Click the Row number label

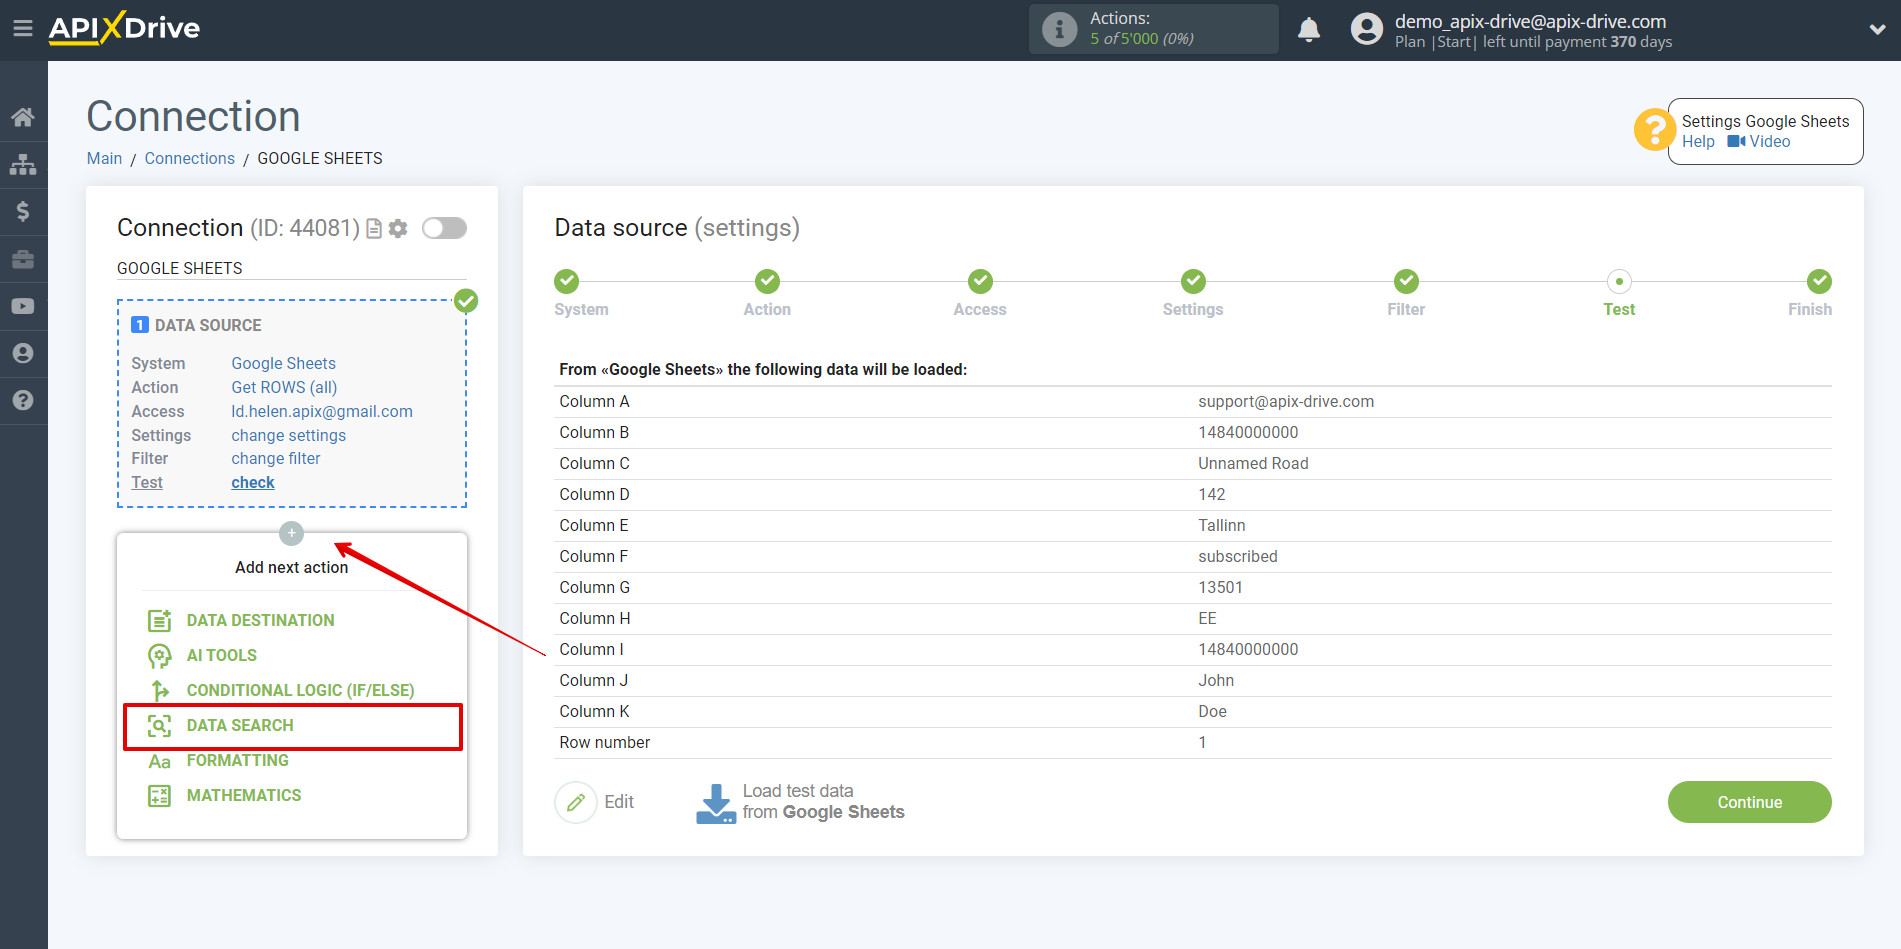604,742
